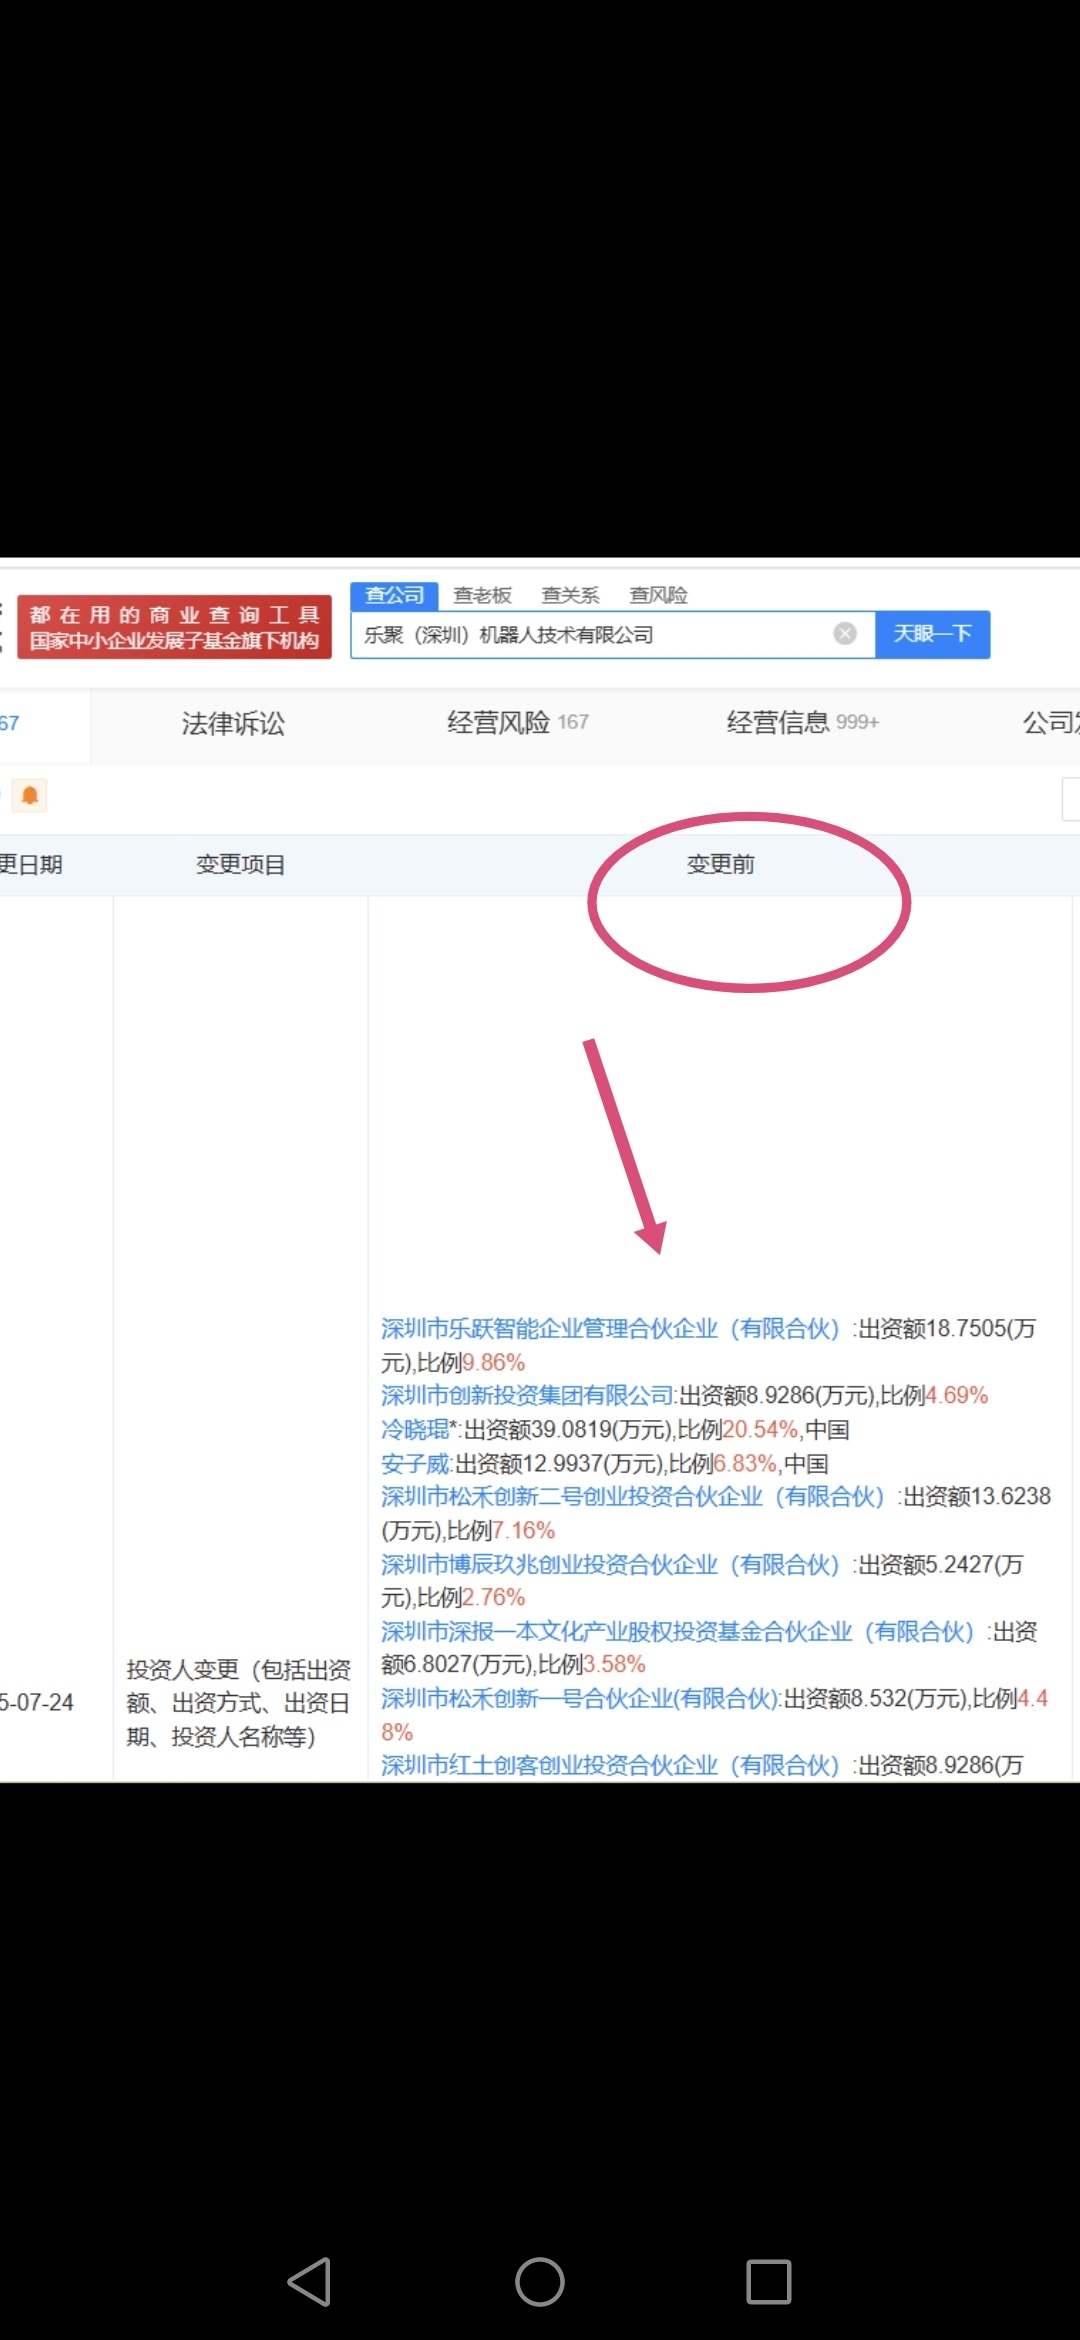Viewport: 1080px width, 2340px height.
Task: Click the red banner 都在用的商业查询工具
Action: click(x=174, y=627)
